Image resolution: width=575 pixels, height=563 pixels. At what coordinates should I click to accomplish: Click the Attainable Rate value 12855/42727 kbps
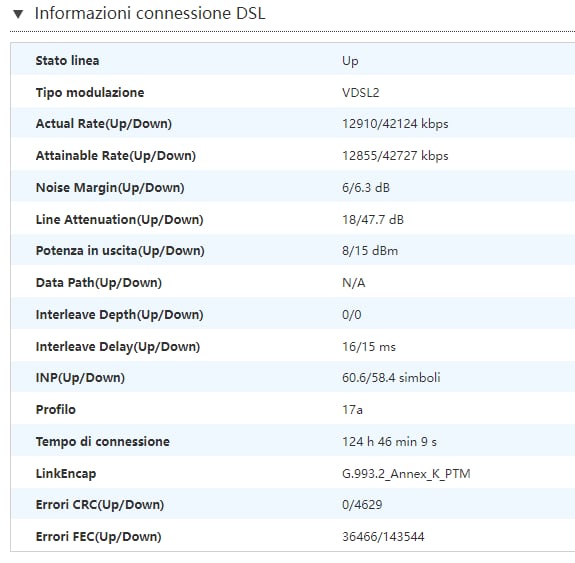point(395,156)
